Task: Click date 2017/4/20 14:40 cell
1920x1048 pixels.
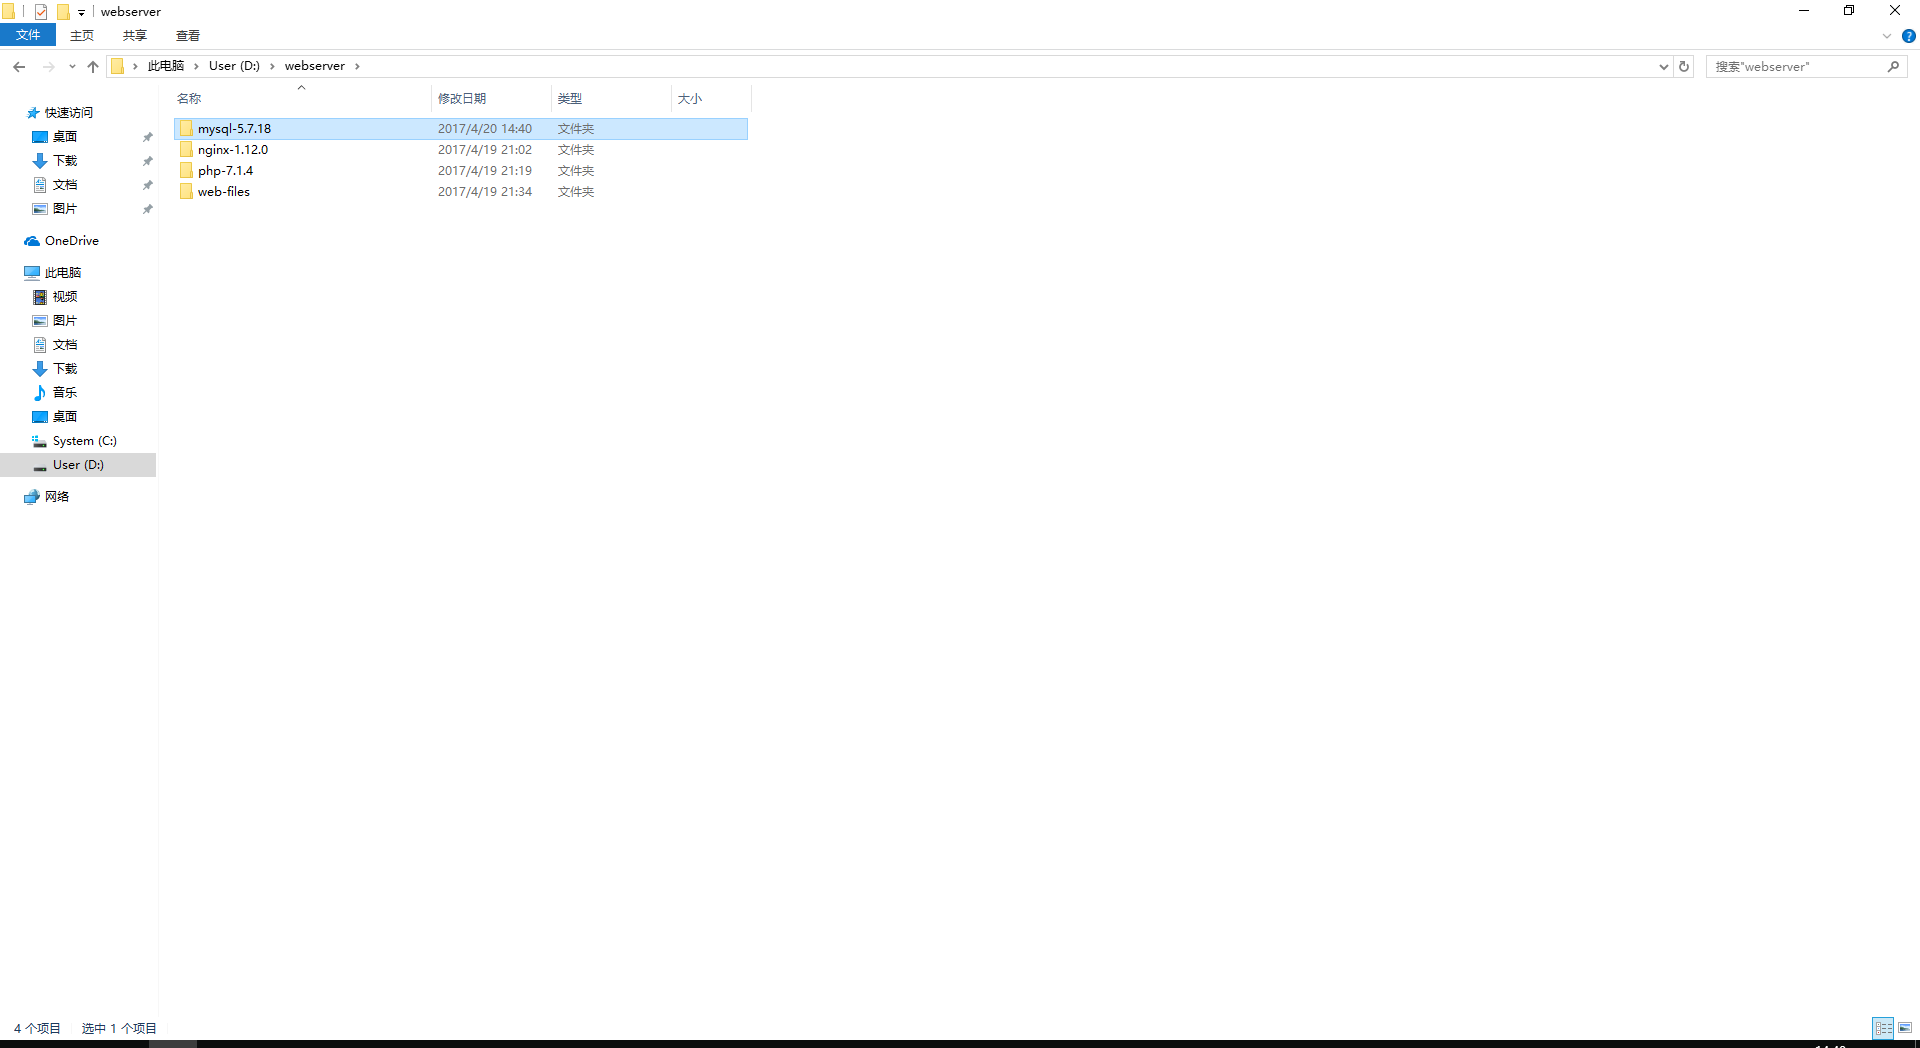Action: coord(485,129)
